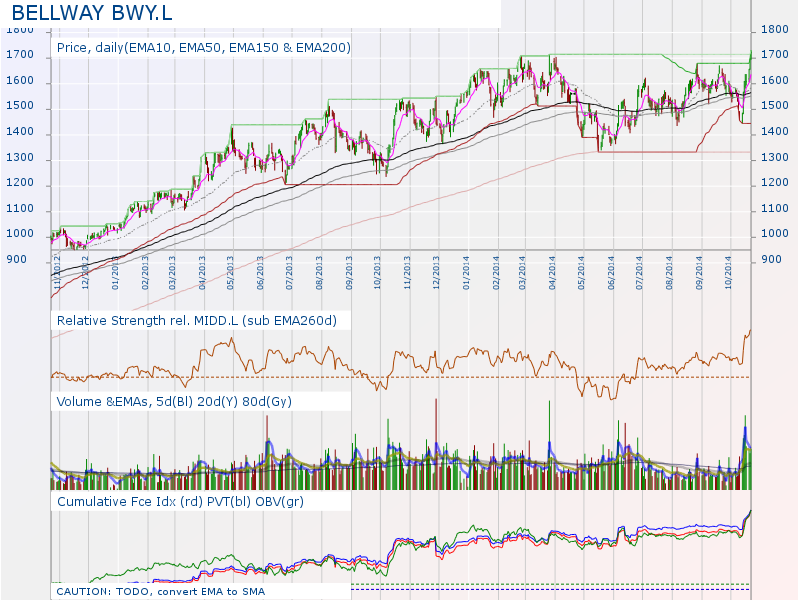The image size is (798, 600).
Task: Select the Volume & EMAs panel label
Action: (174, 402)
